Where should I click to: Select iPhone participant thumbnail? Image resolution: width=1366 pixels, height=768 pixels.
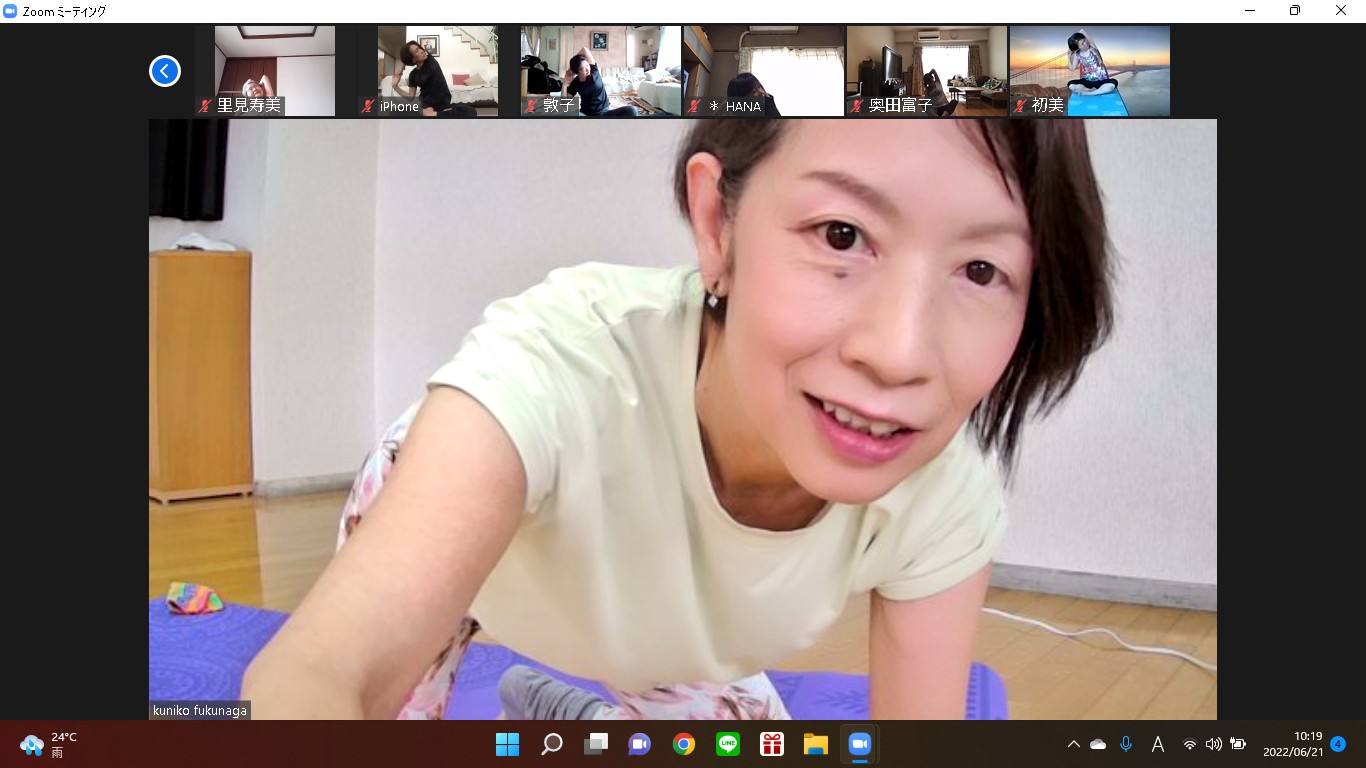[x=428, y=71]
